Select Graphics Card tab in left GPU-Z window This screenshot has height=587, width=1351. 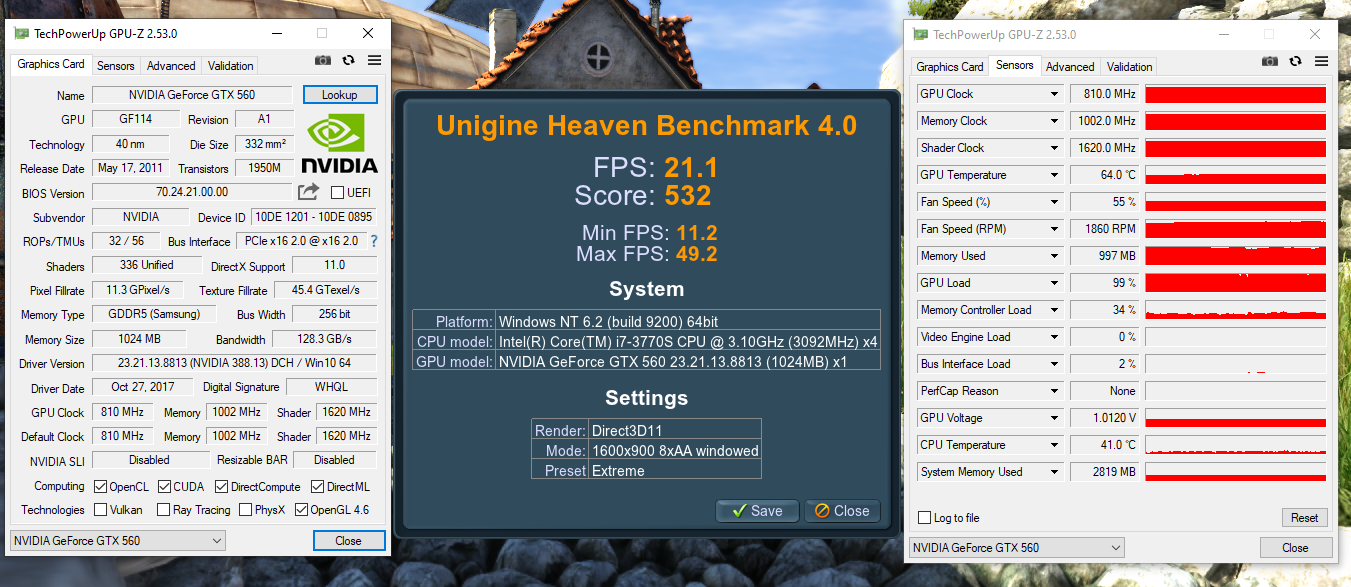pyautogui.click(x=51, y=64)
